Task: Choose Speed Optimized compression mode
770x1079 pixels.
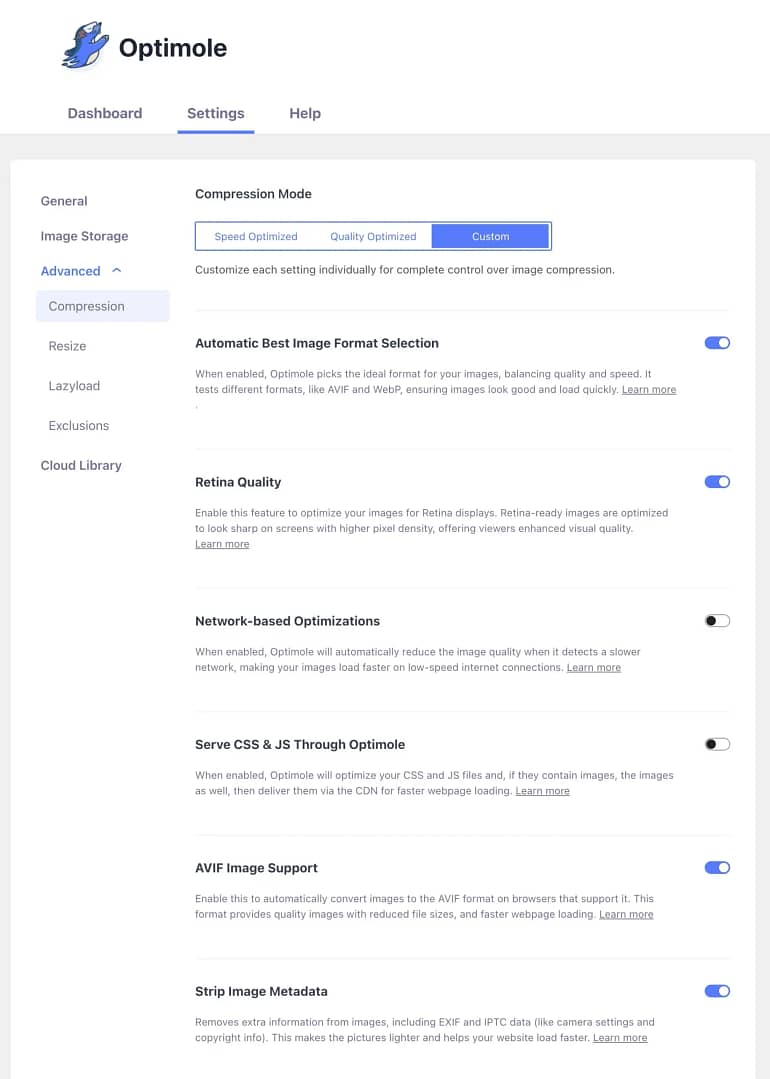Action: (256, 236)
